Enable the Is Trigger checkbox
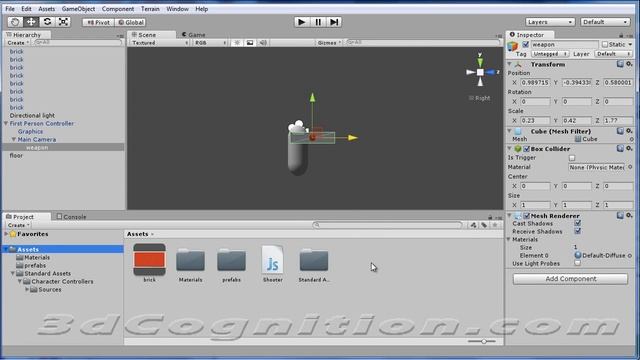Screen dimensions: 640x360 (572, 158)
